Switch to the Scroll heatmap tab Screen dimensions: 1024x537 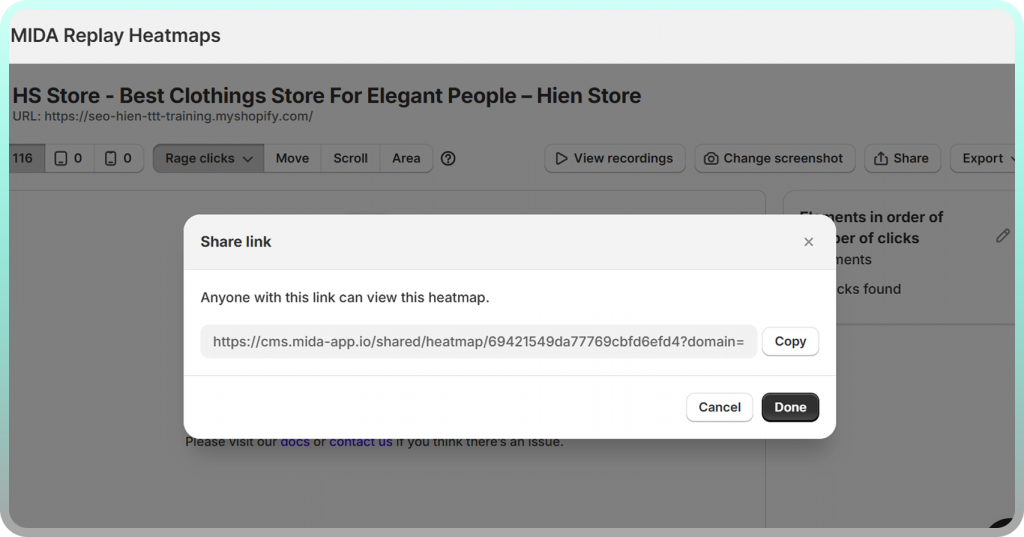pos(350,158)
